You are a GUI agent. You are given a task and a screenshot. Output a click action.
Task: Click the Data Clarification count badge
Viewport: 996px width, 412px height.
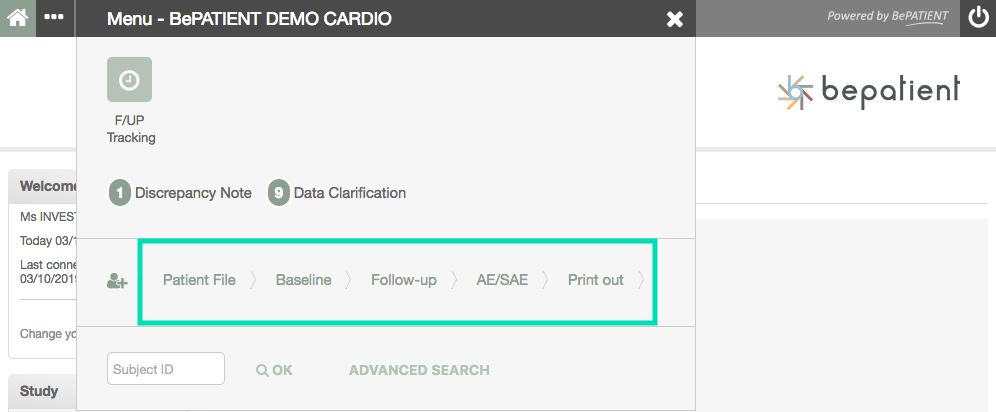point(279,193)
